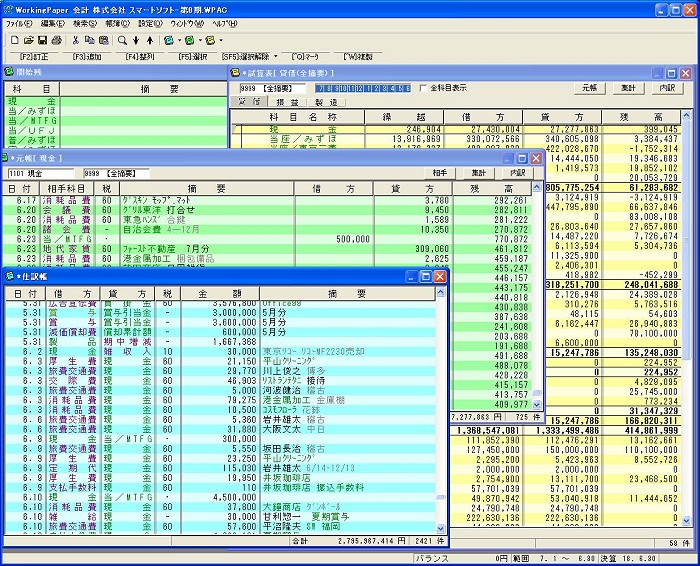The image size is (700, 566).
Task: Expand dropdown beside the green ledger icon
Action: tap(199, 40)
